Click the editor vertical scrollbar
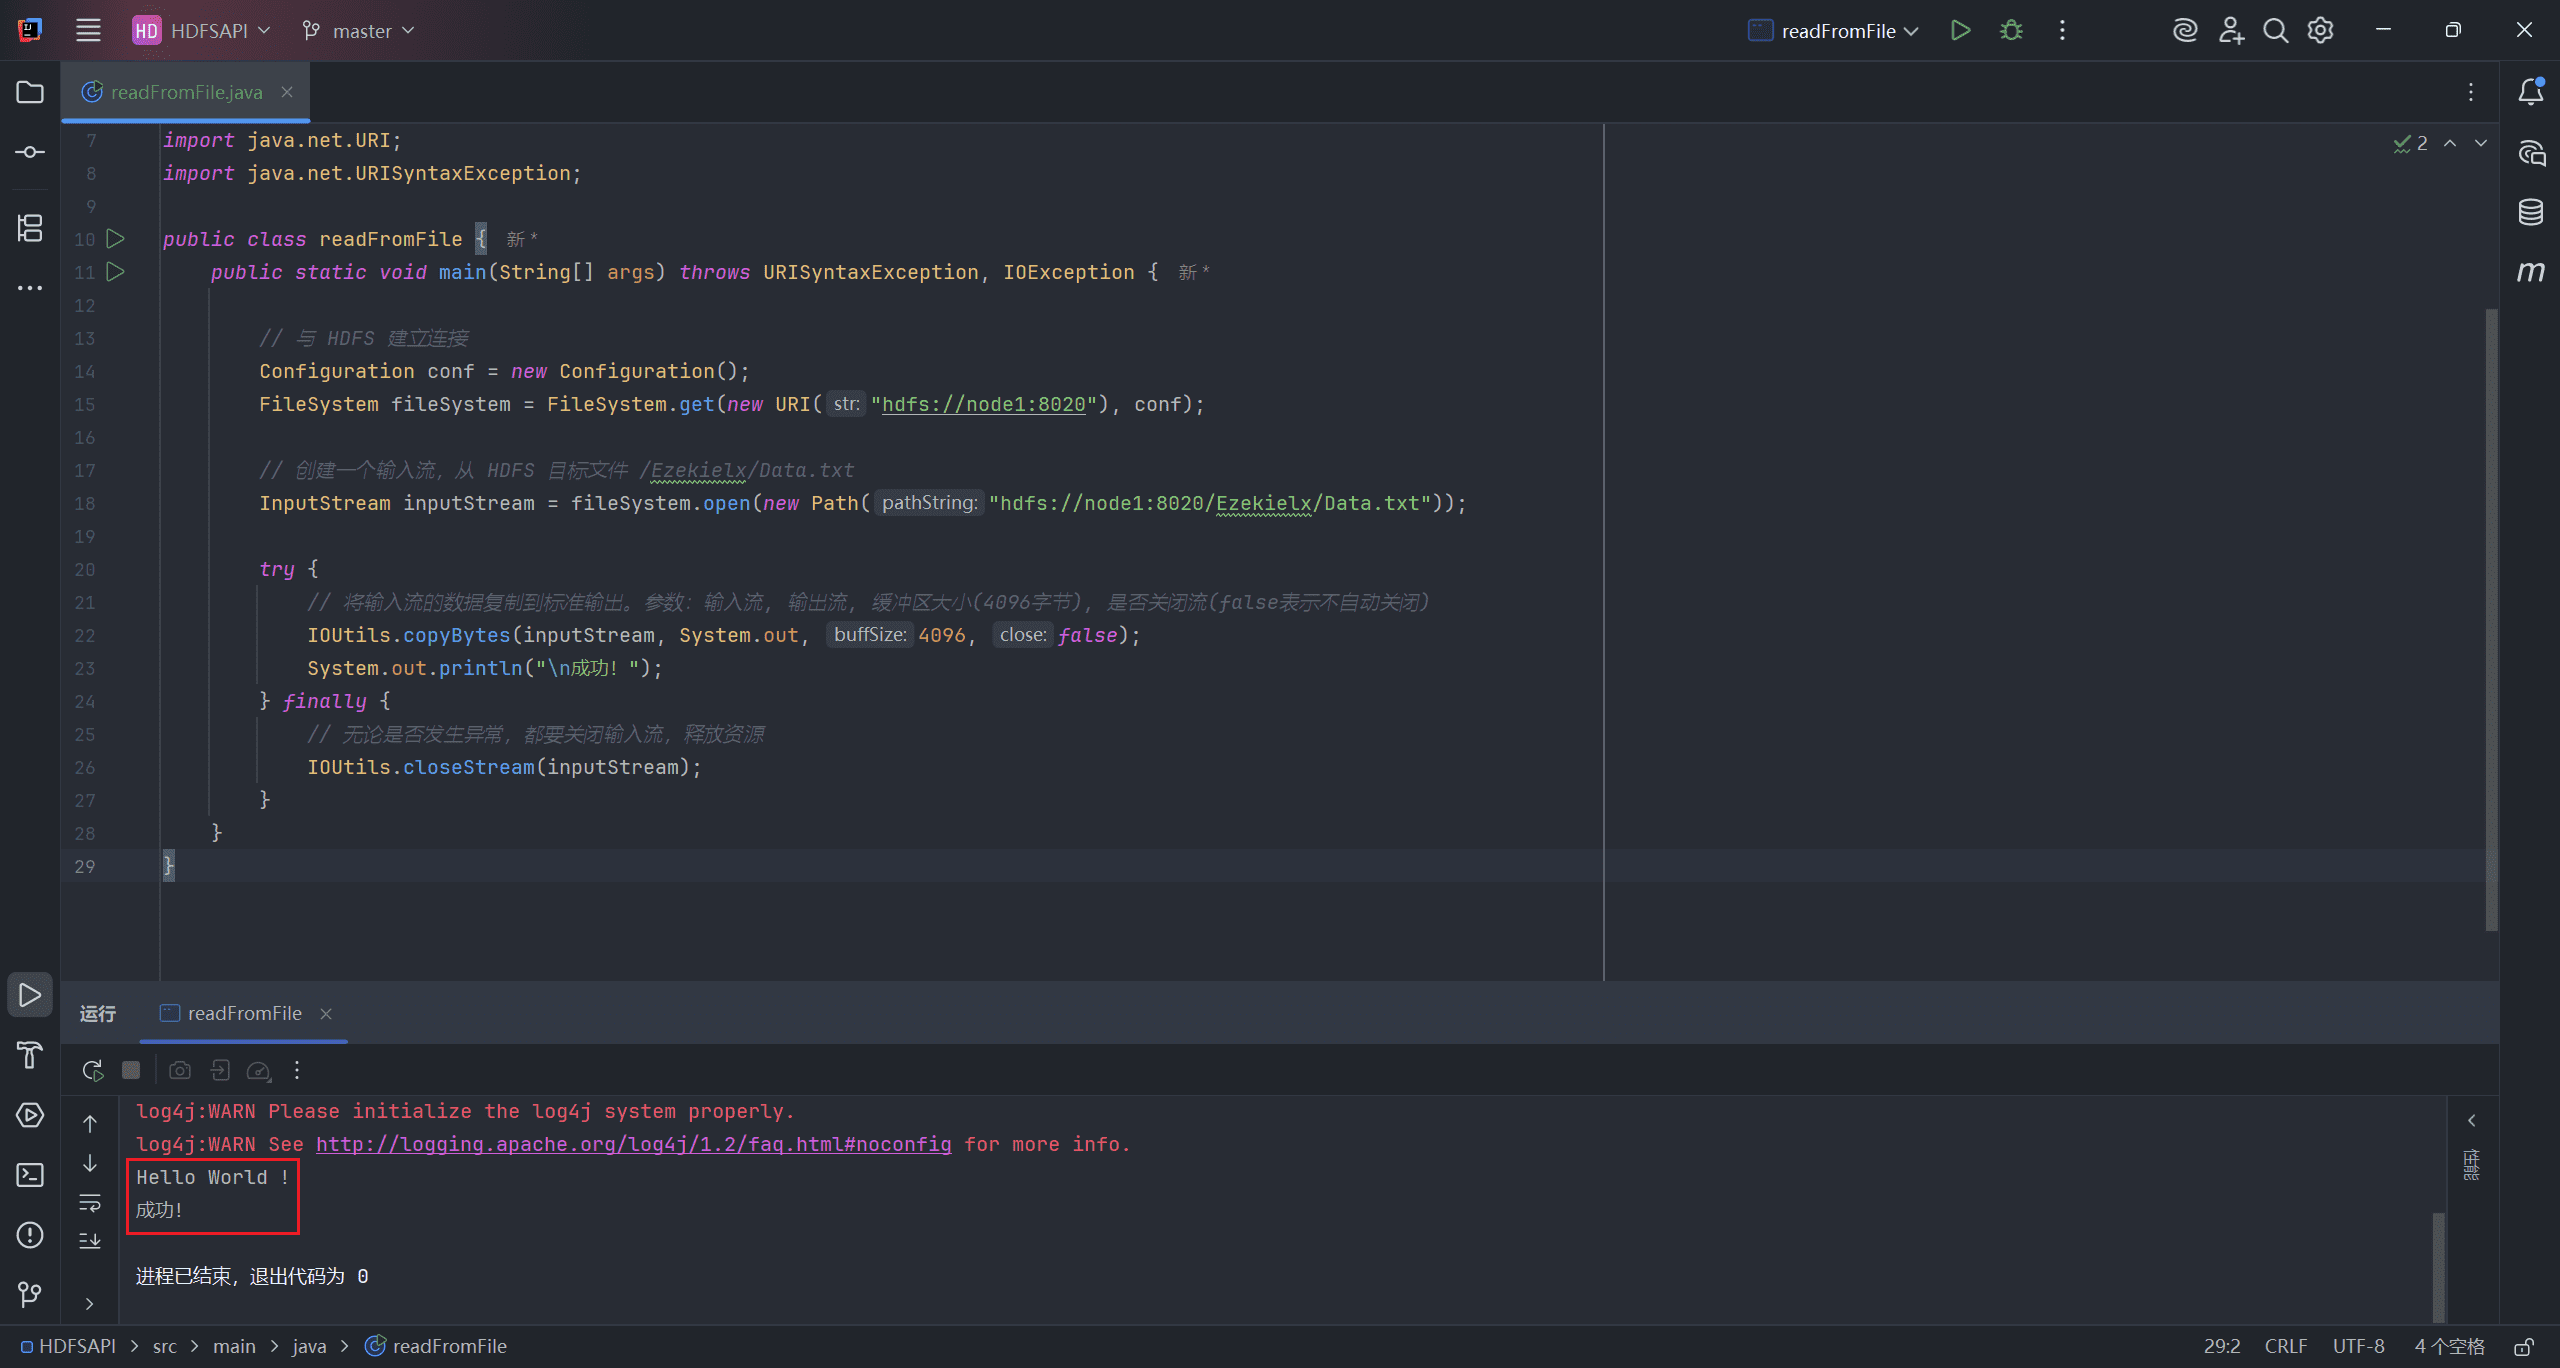This screenshot has height=1368, width=2560. (2491, 620)
